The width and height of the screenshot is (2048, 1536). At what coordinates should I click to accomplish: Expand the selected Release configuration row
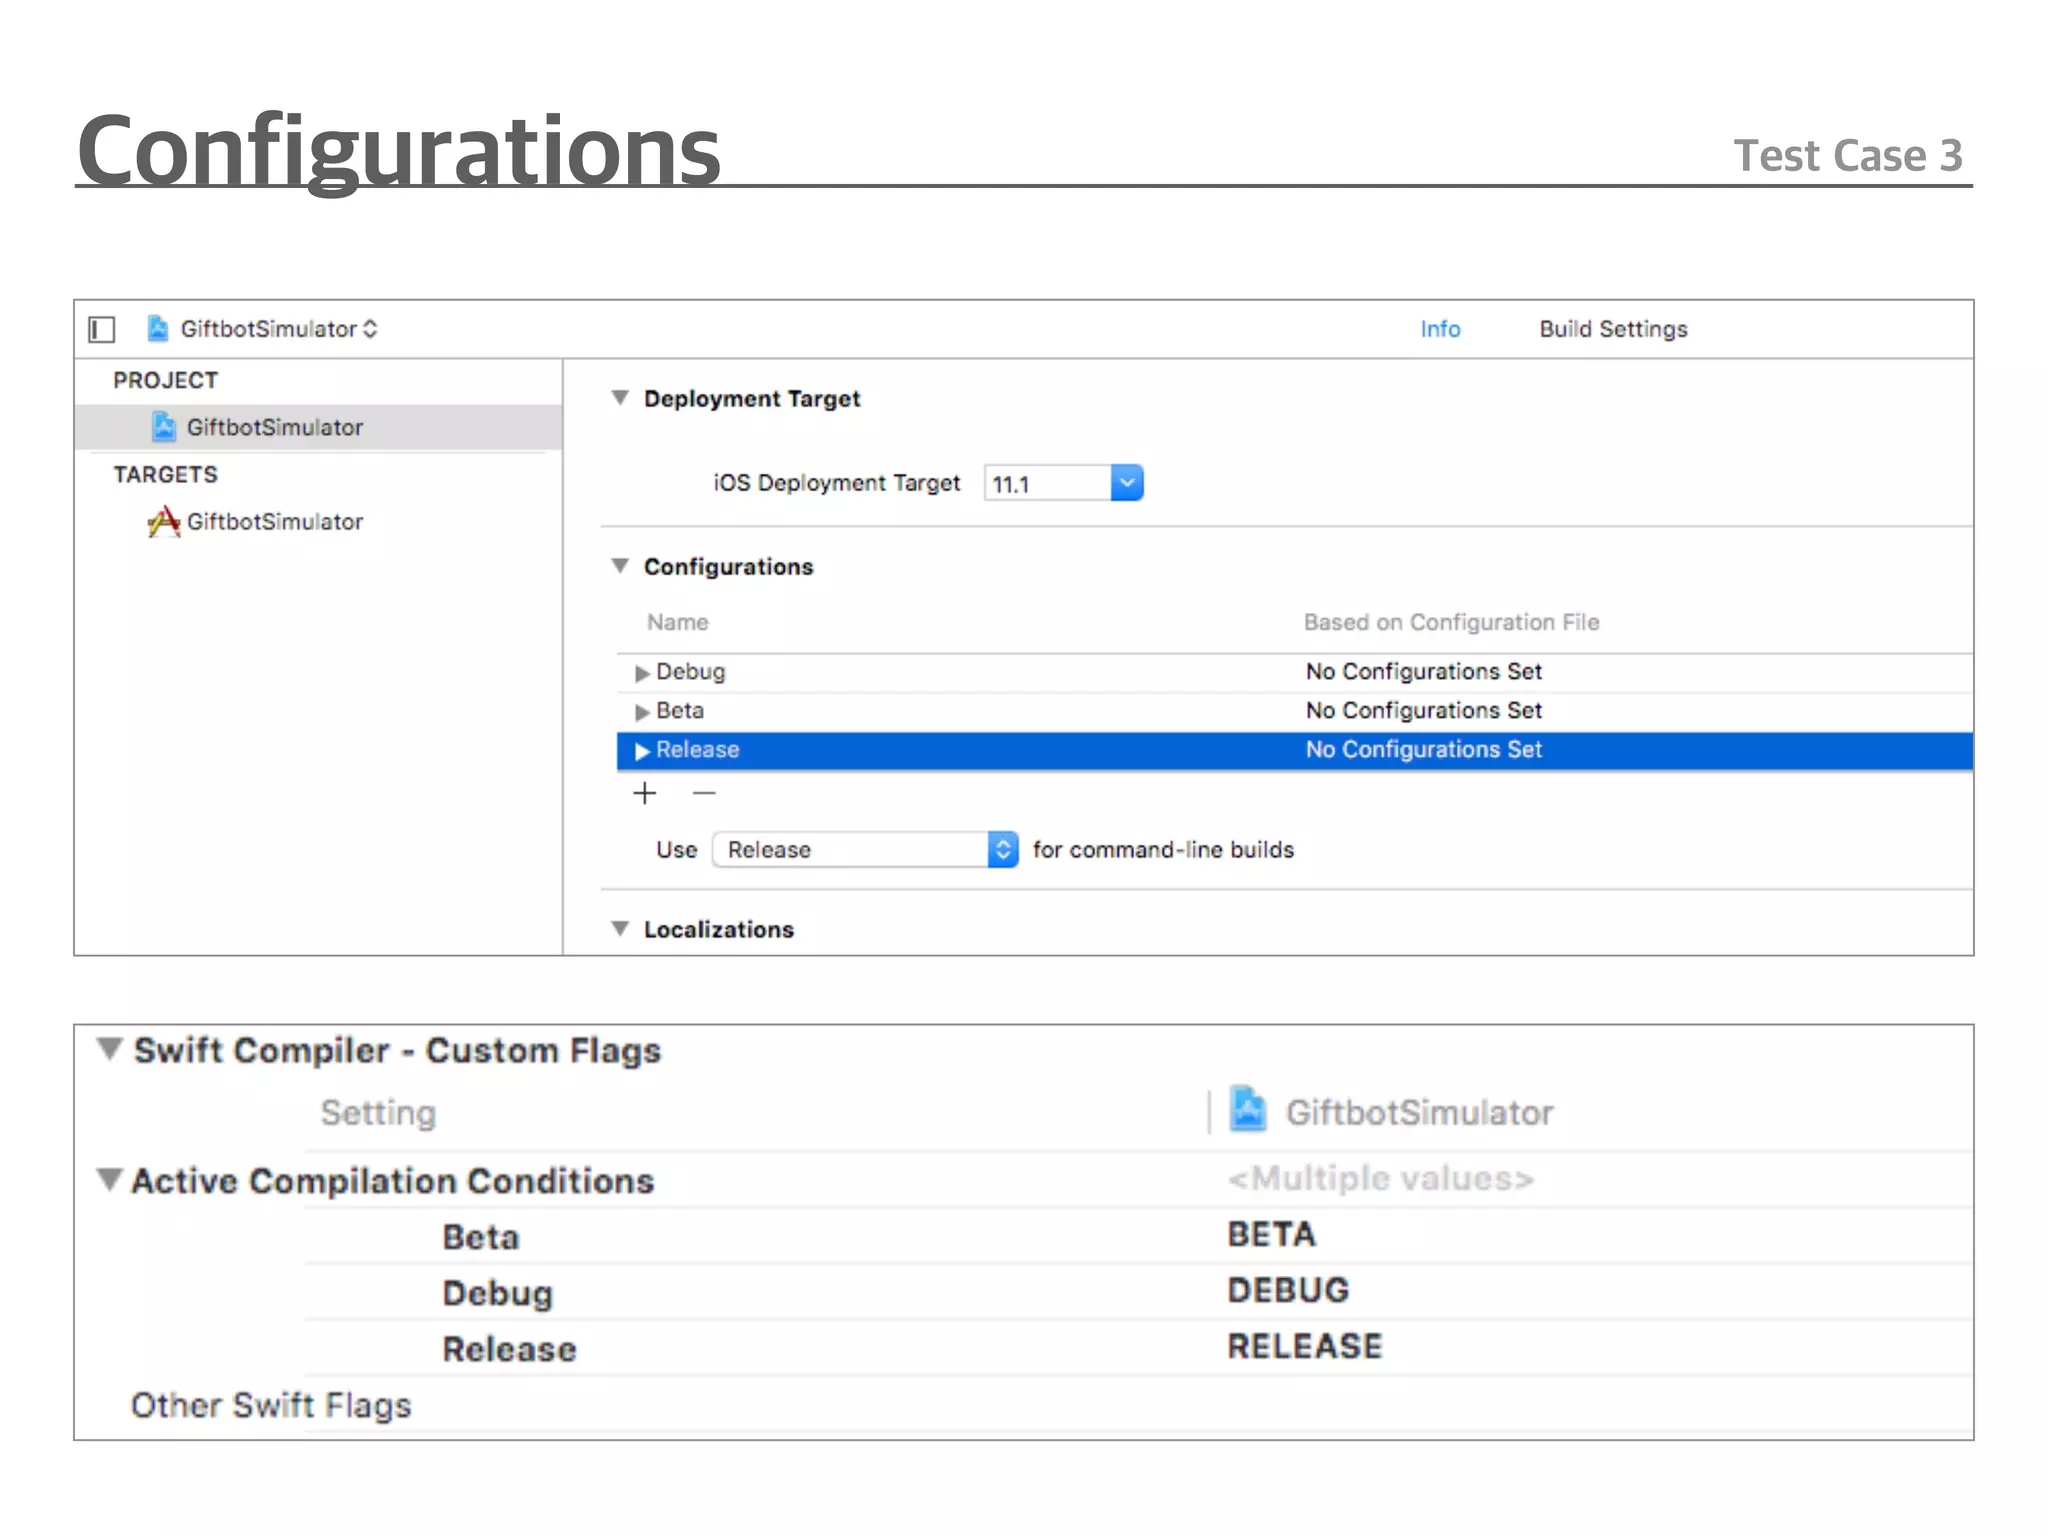click(x=642, y=751)
